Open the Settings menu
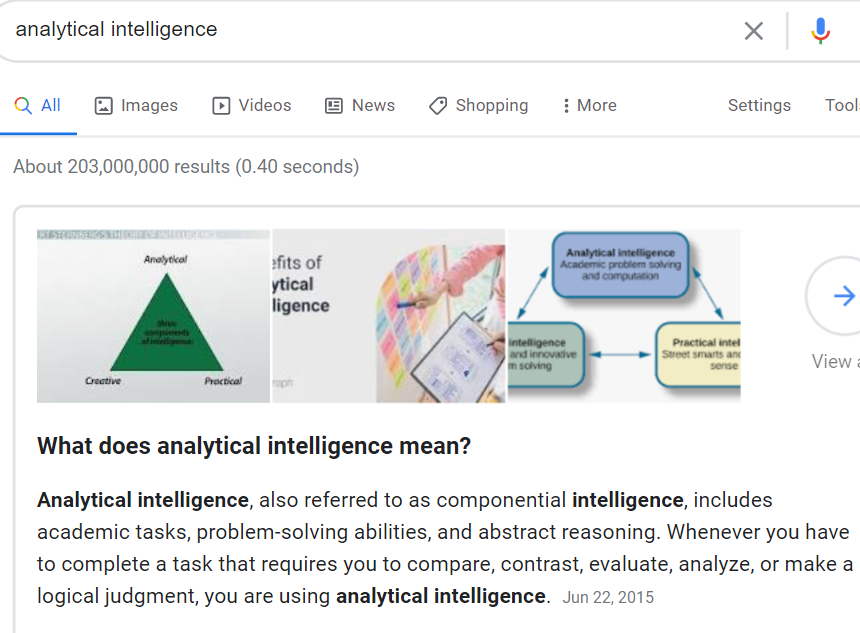860x633 pixels. coord(759,105)
